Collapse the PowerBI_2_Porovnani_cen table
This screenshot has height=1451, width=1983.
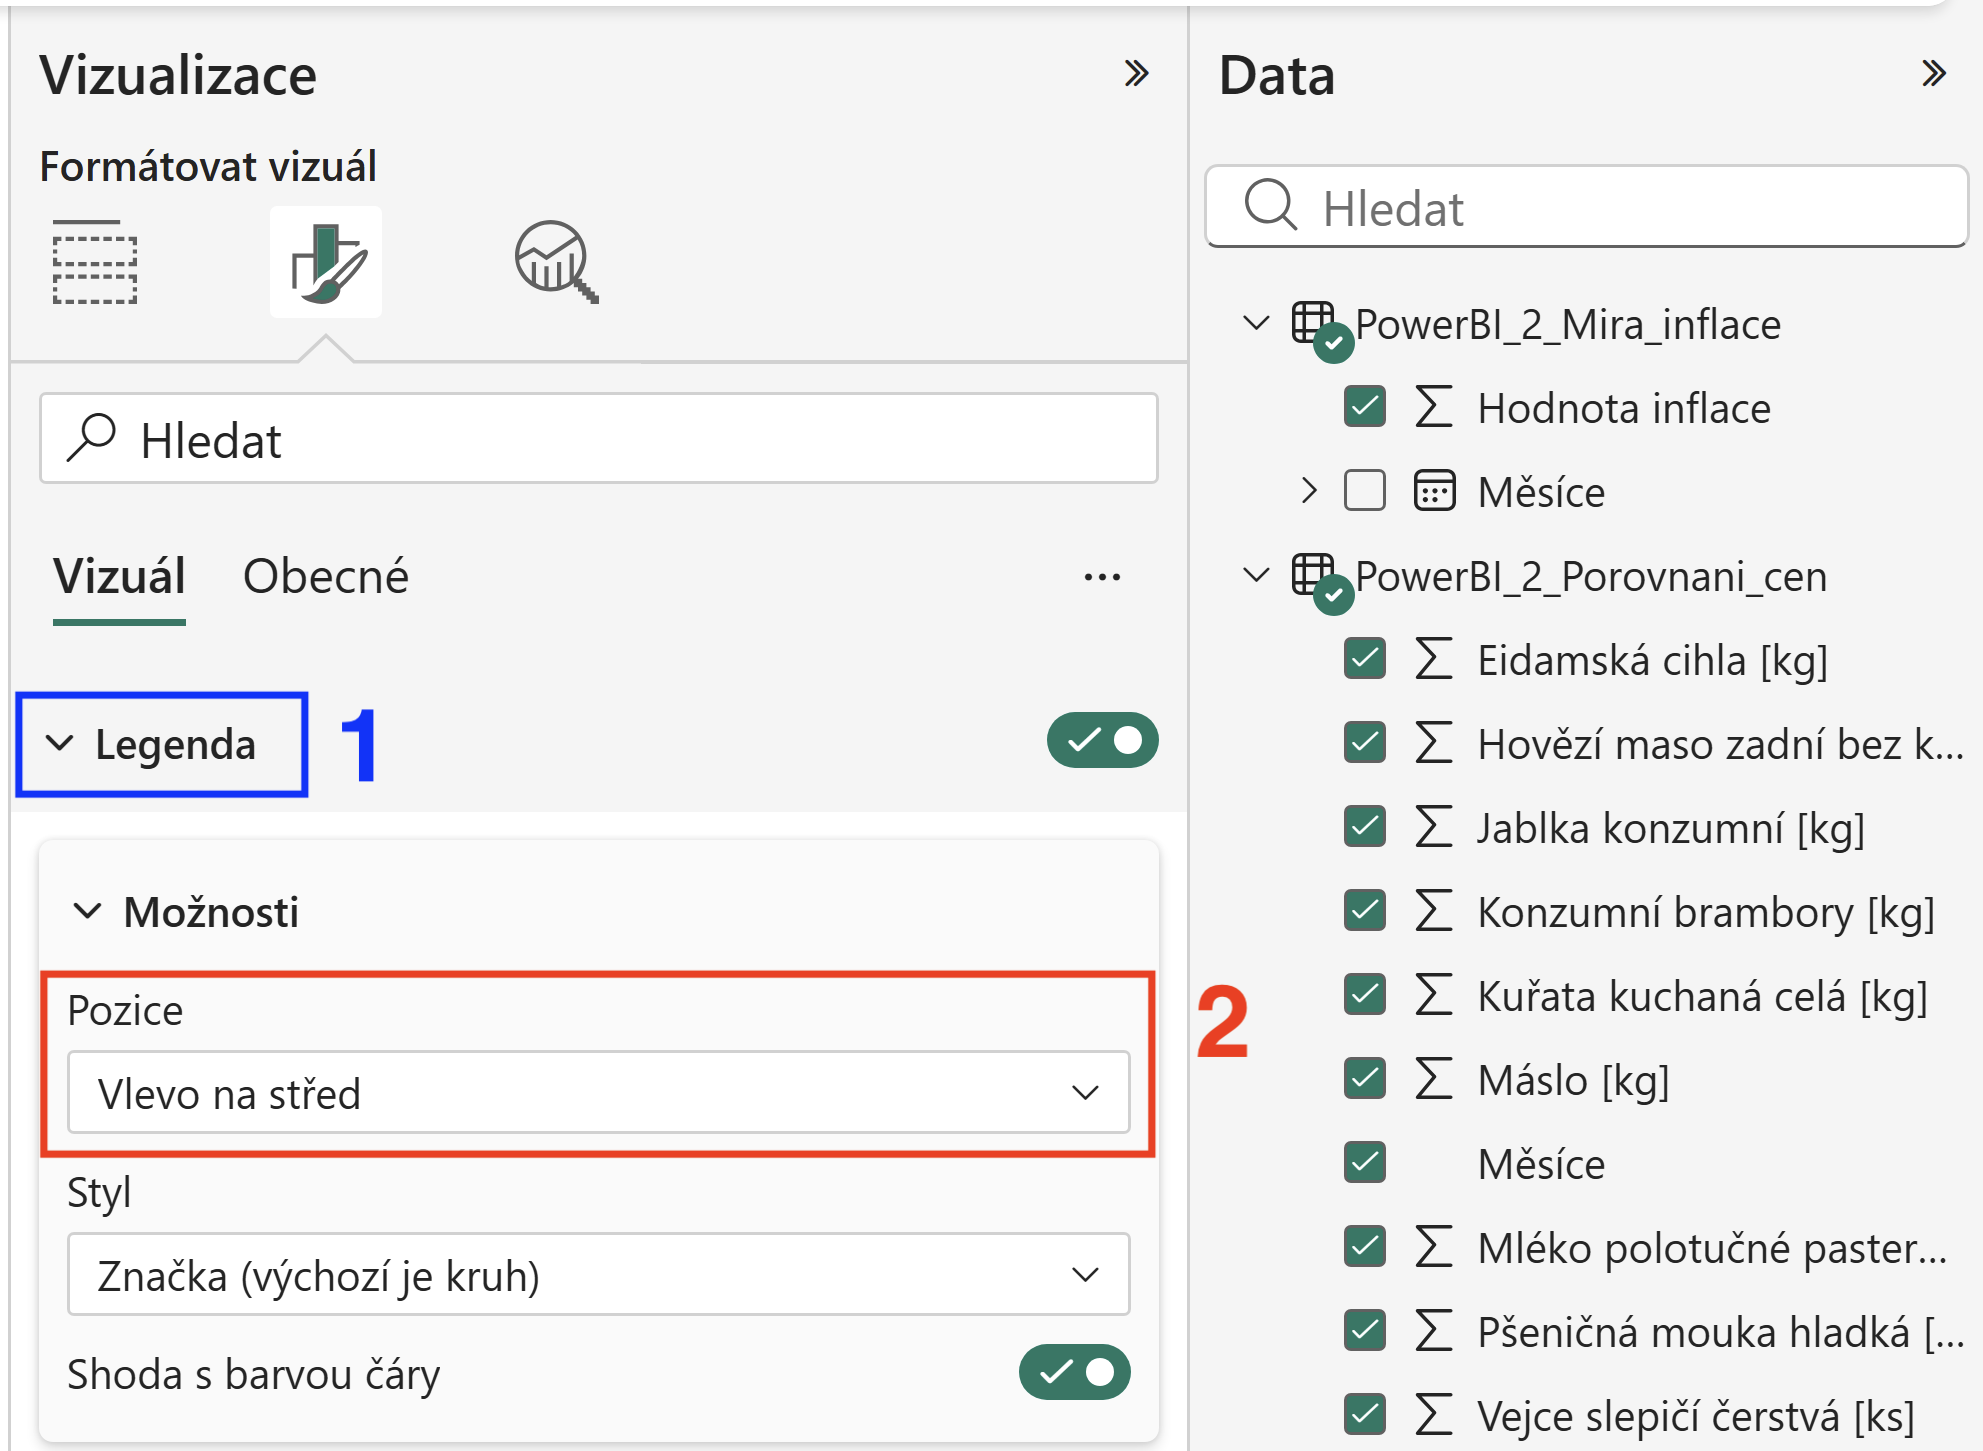[x=1256, y=575]
